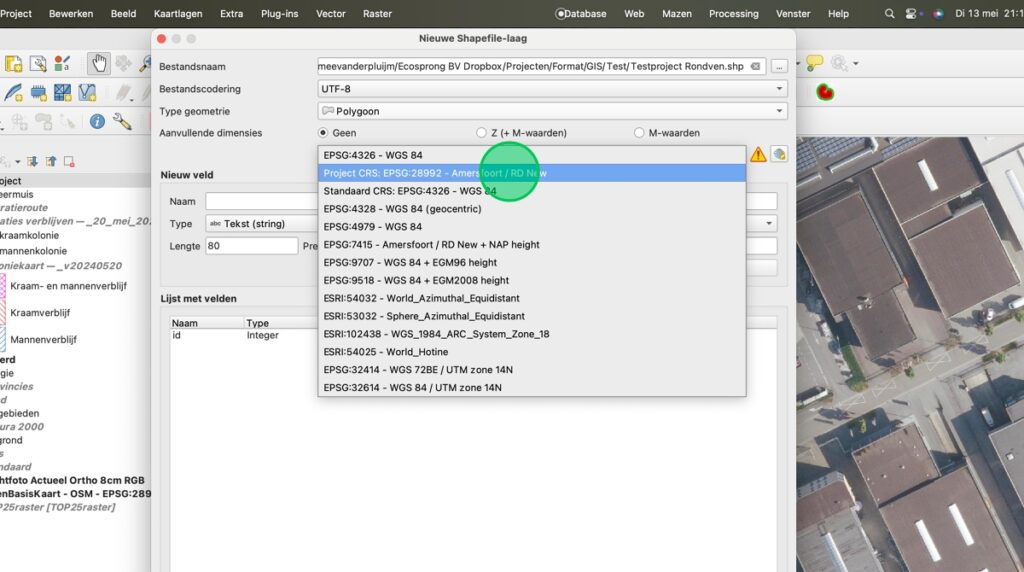Click the red heatmap plugin icon
Screen dimensions: 1024x572
coord(825,93)
